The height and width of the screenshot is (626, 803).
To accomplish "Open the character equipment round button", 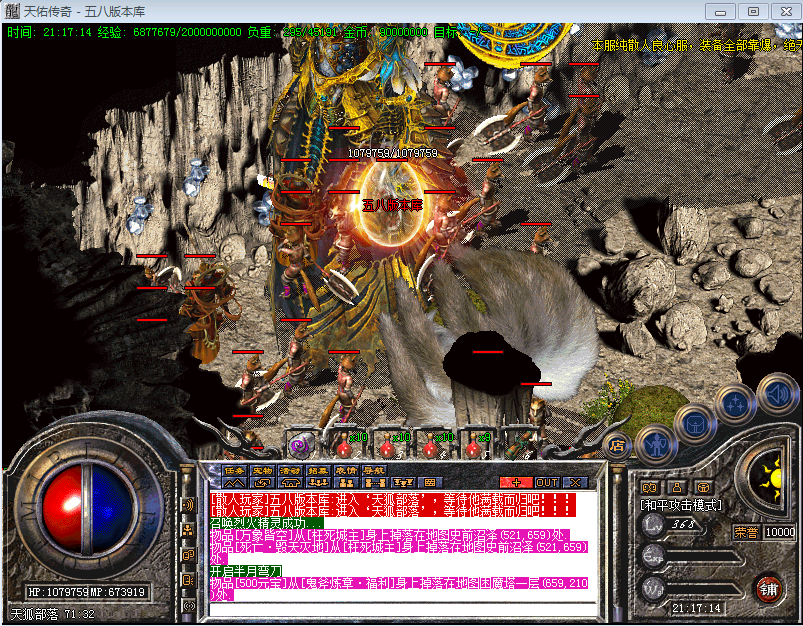I will 657,445.
